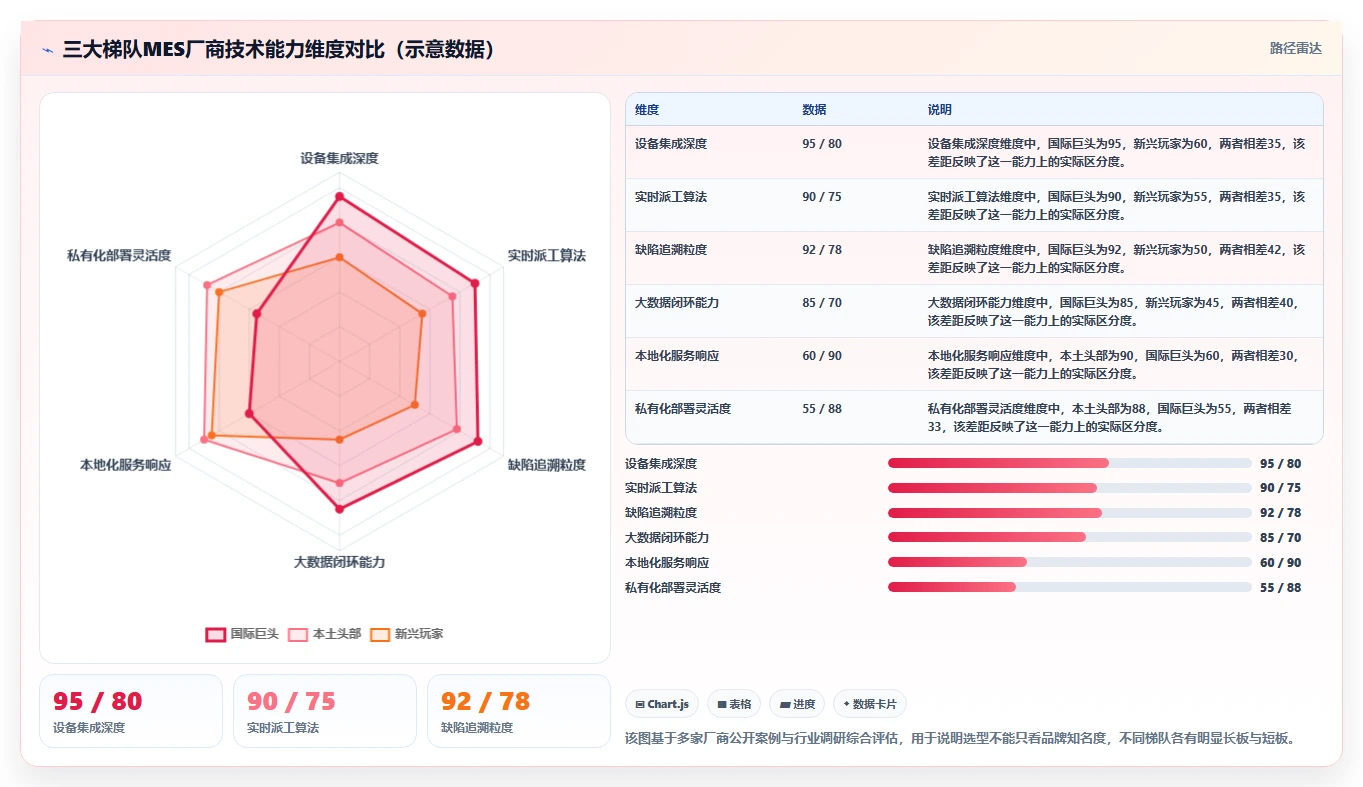Screen dimensions: 1363x787
Task: Click the description mentioning 两者相差42
Action: pyautogui.click(x=1116, y=258)
